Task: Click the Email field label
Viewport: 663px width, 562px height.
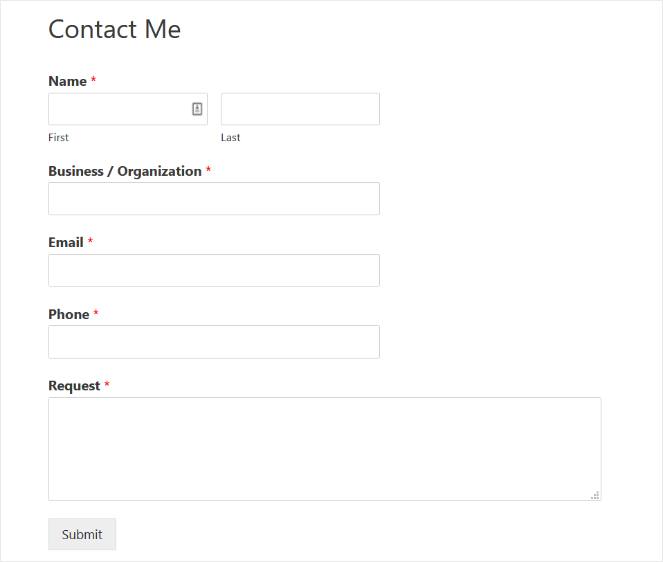Action: 65,242
